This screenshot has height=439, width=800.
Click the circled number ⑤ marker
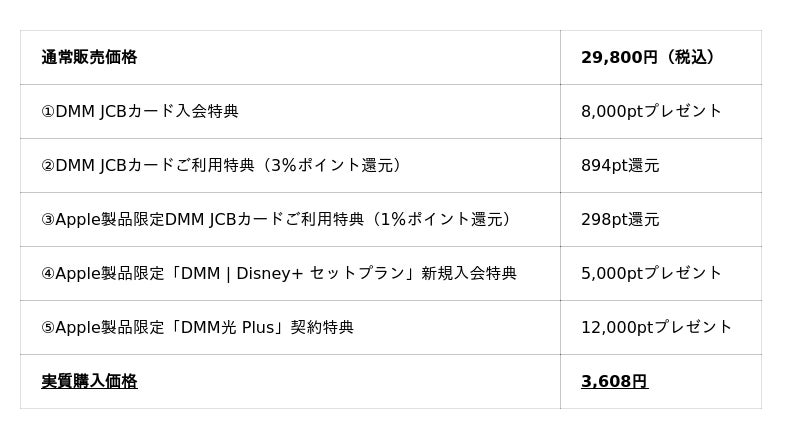48,328
